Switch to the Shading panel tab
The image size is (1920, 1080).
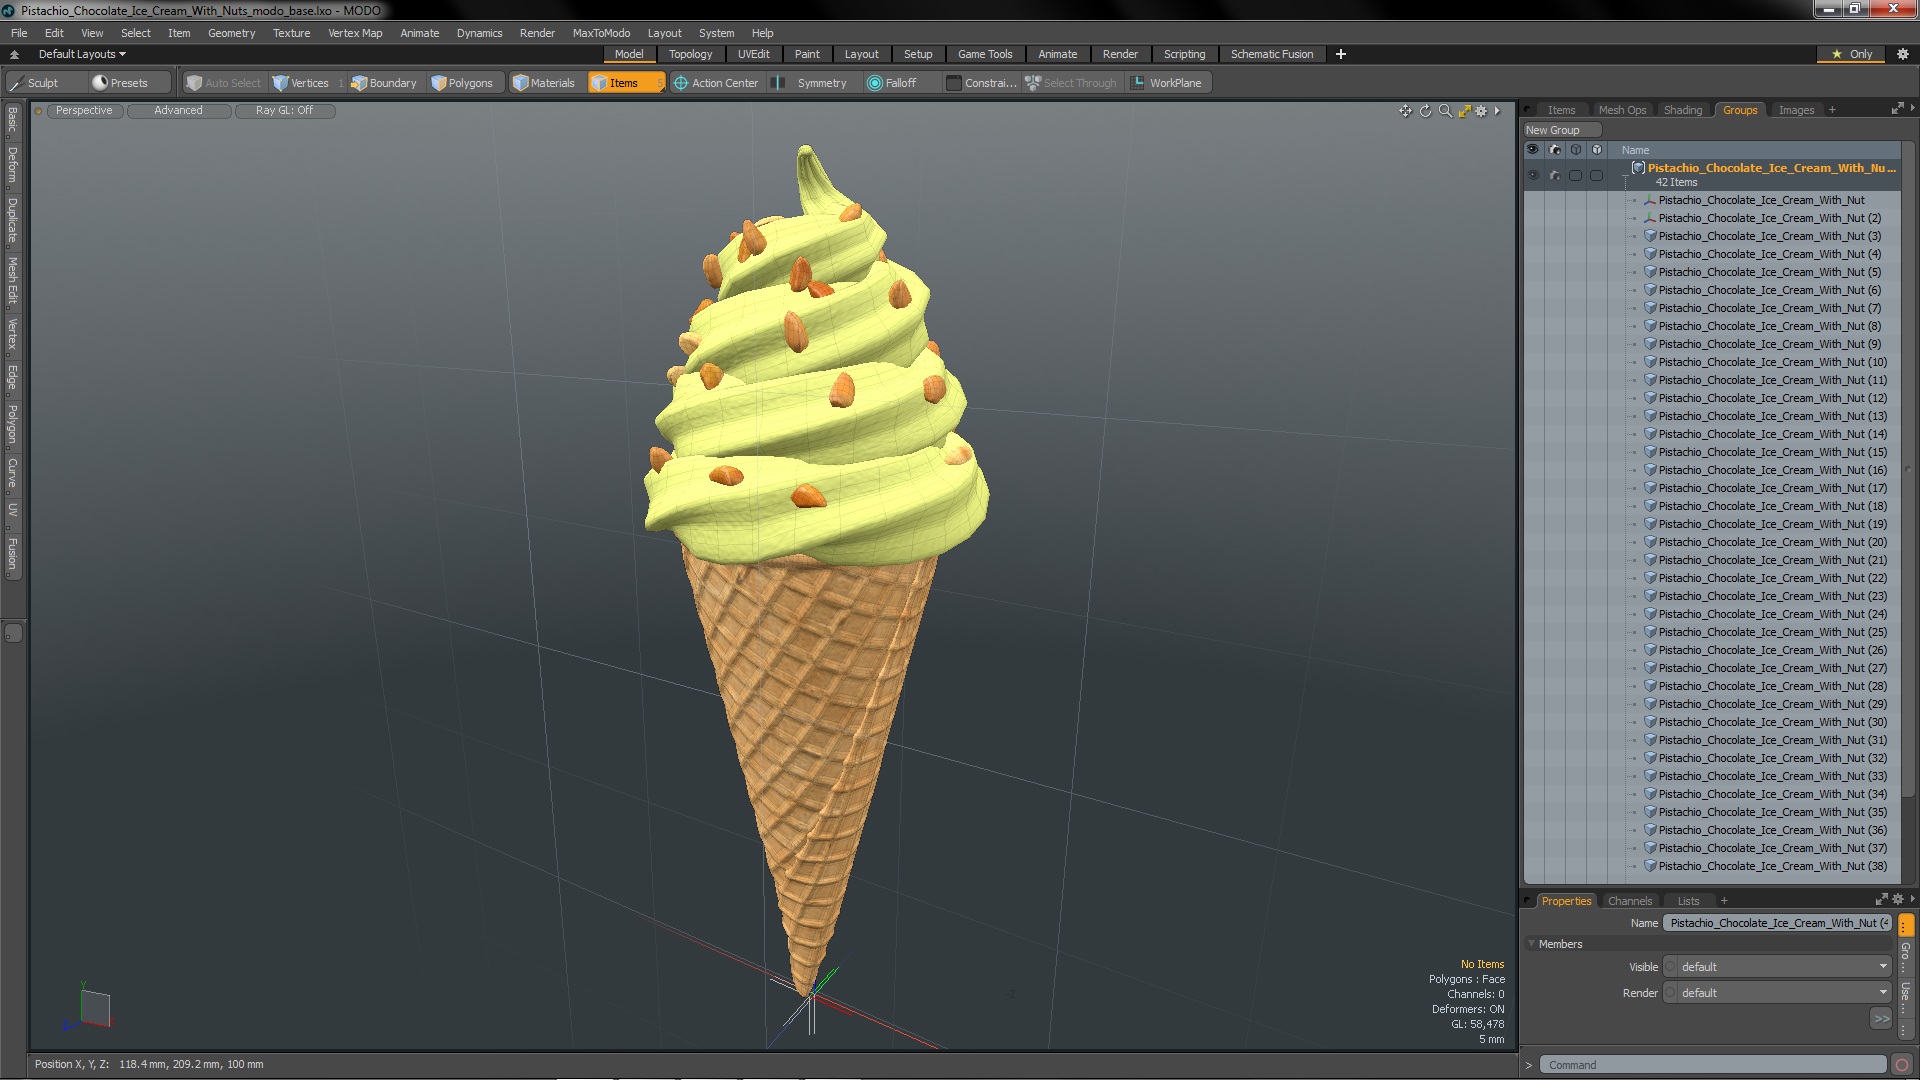point(1682,110)
